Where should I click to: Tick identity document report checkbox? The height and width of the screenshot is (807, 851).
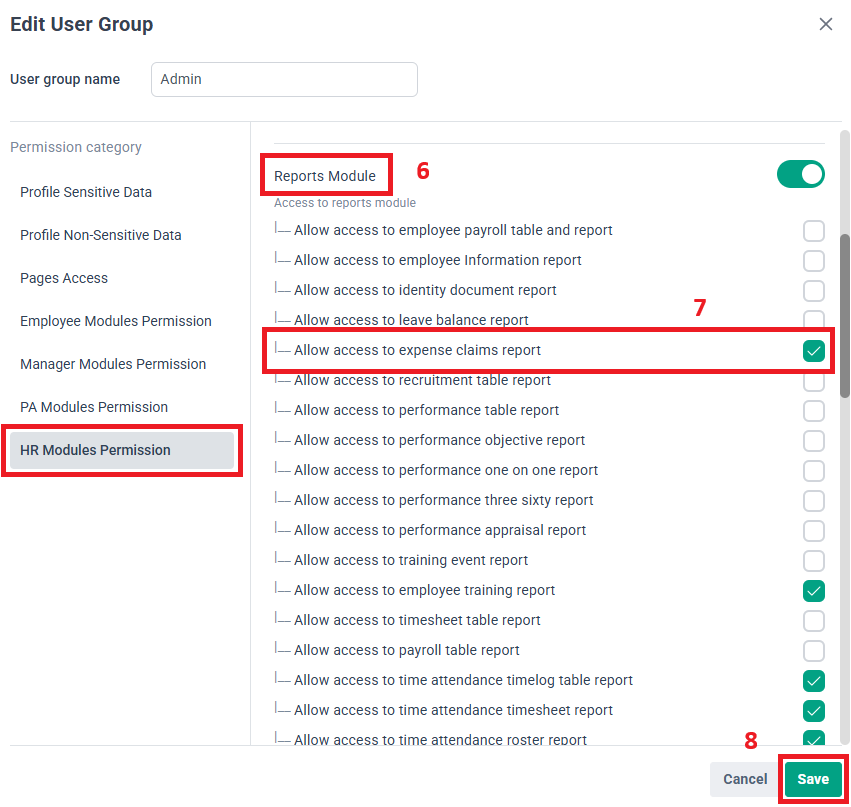coord(814,291)
